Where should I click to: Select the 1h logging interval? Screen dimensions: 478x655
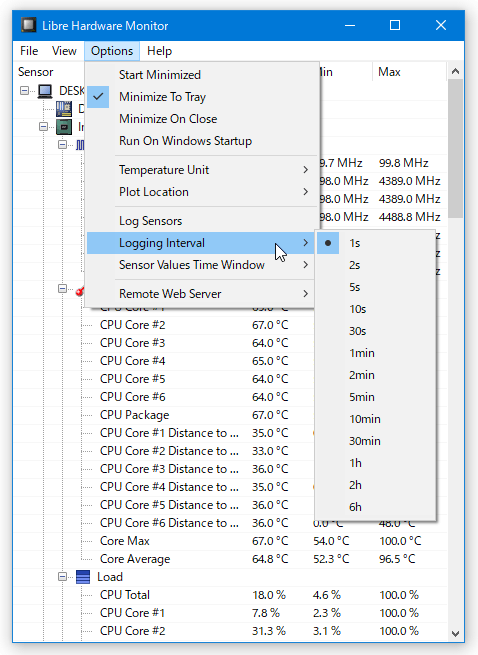click(375, 463)
